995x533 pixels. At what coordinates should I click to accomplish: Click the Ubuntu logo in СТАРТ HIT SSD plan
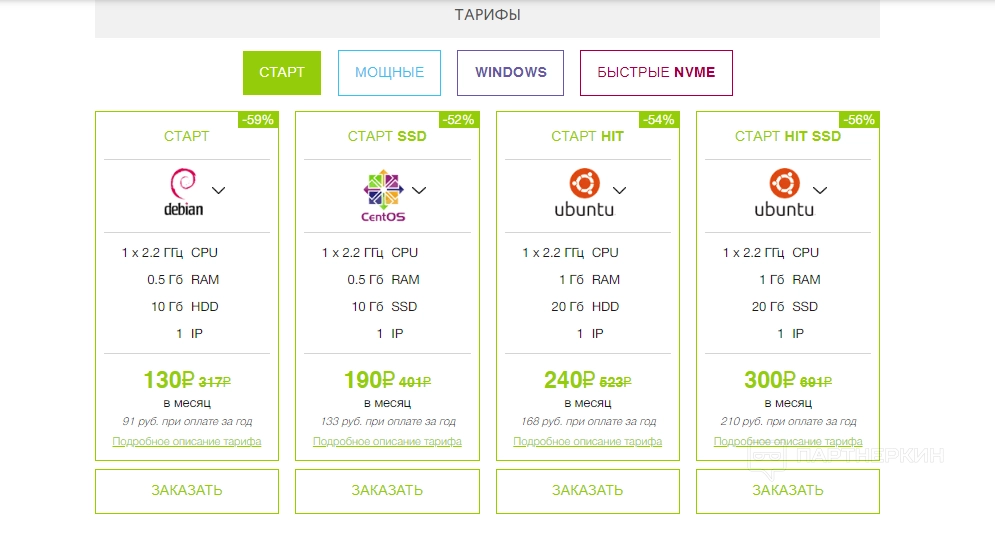pos(784,193)
